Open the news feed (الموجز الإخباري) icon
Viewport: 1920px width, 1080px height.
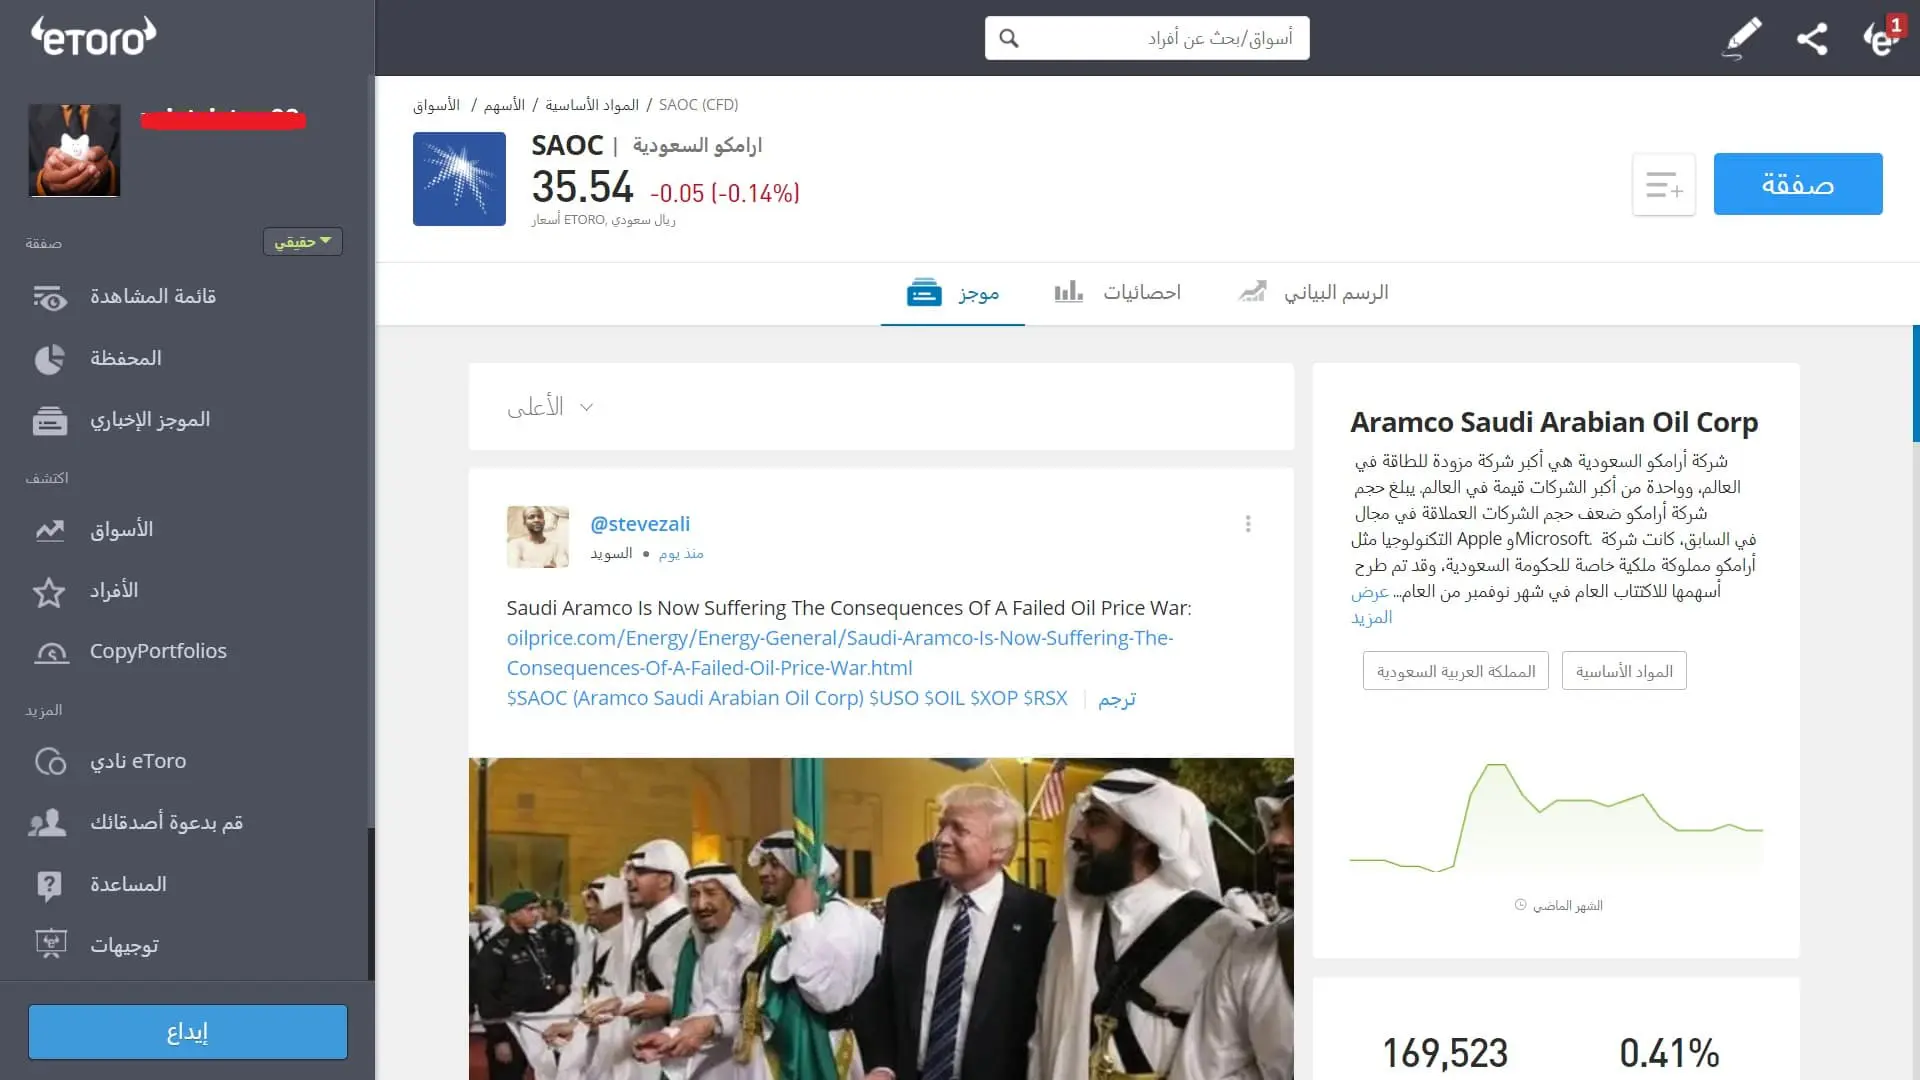point(50,420)
